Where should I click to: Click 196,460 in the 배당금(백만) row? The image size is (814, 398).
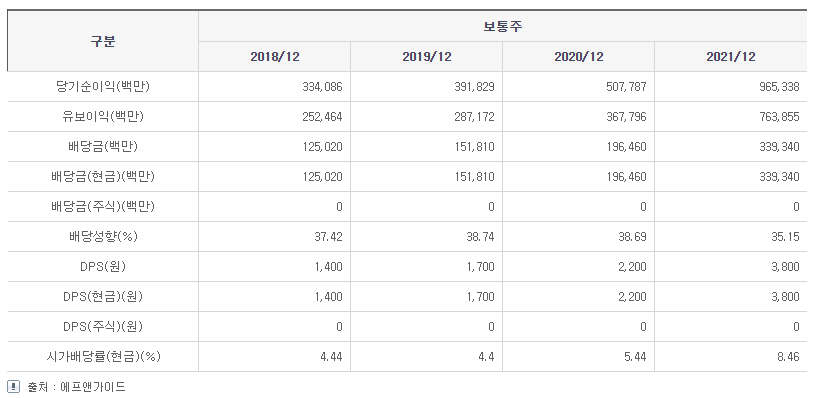point(627,147)
